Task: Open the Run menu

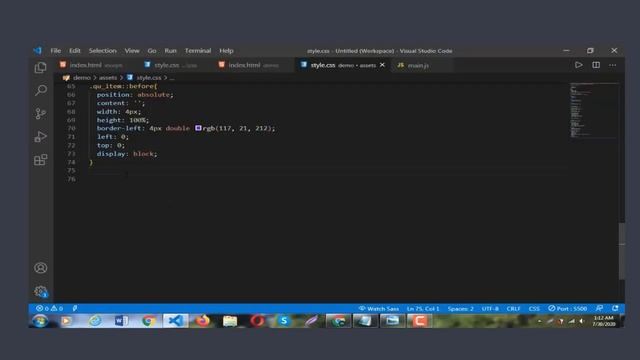Action: coord(171,51)
